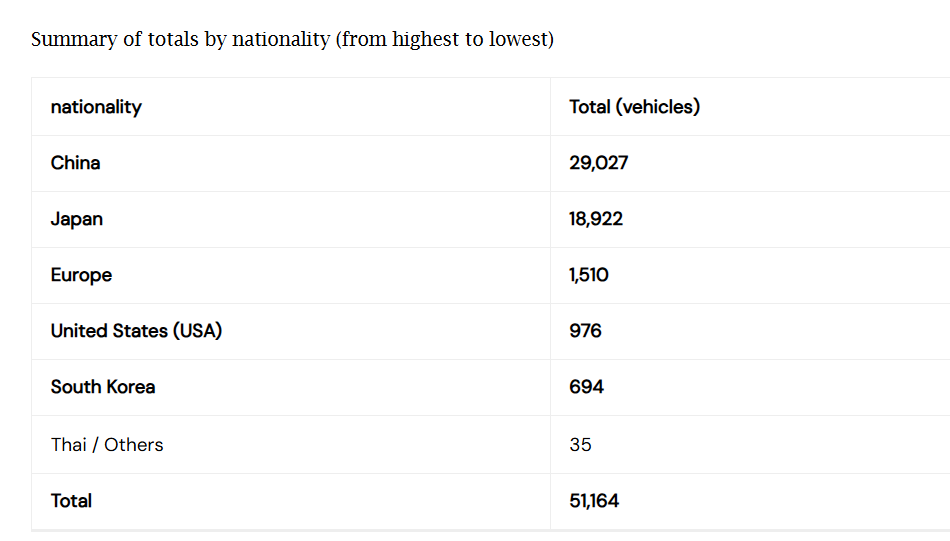Click the grand total value 51,164
Screen dimensions: 950x541
coord(594,501)
